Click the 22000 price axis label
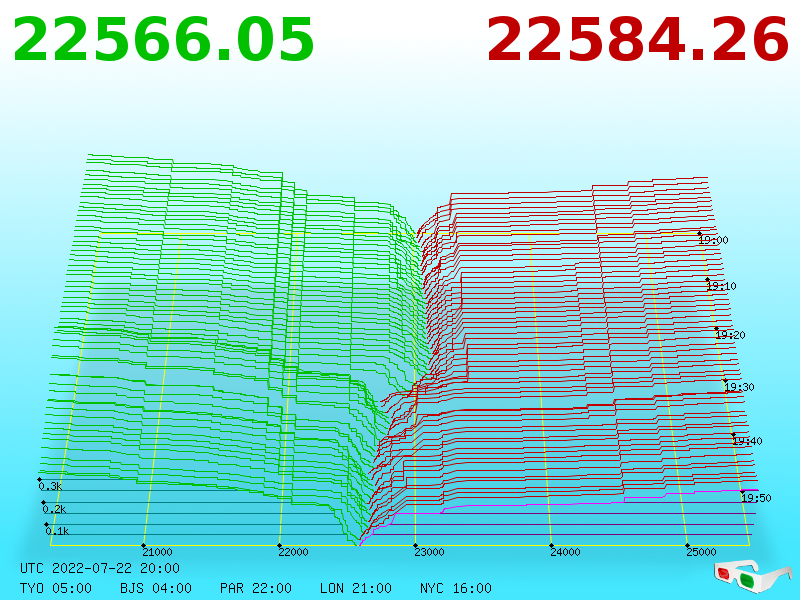 click(293, 552)
